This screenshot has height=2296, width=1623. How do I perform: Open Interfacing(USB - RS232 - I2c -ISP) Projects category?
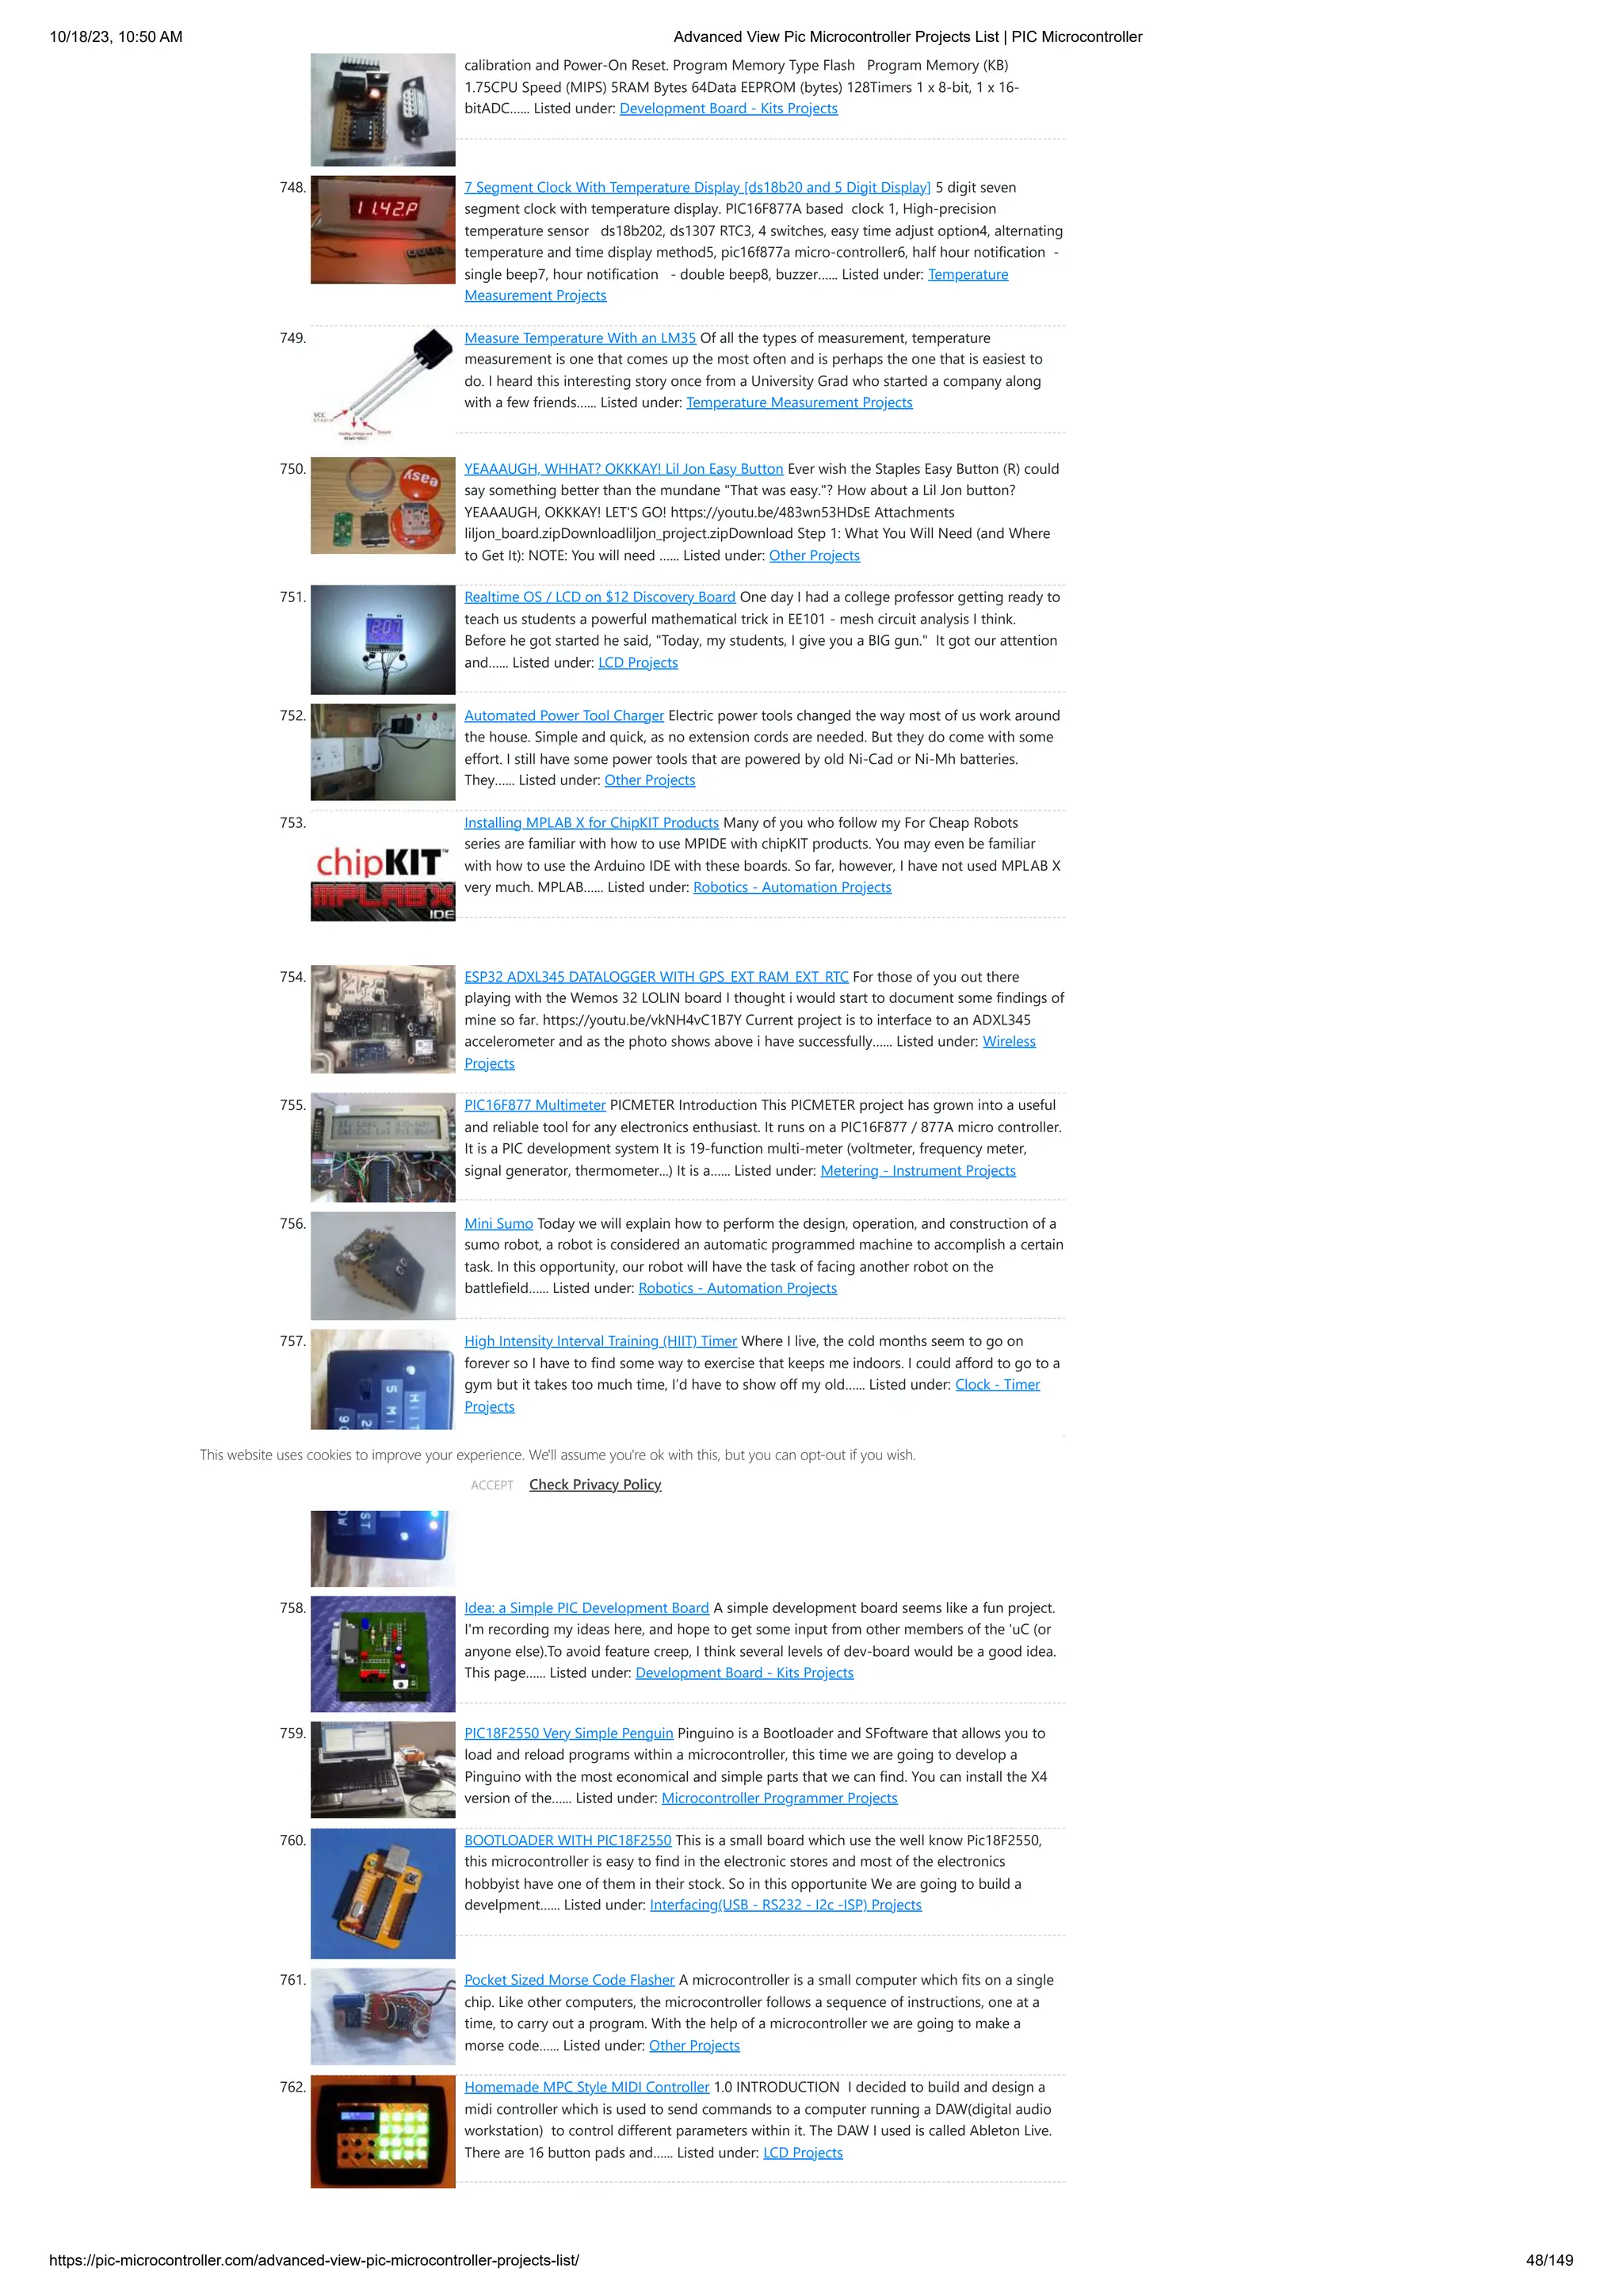click(785, 1905)
